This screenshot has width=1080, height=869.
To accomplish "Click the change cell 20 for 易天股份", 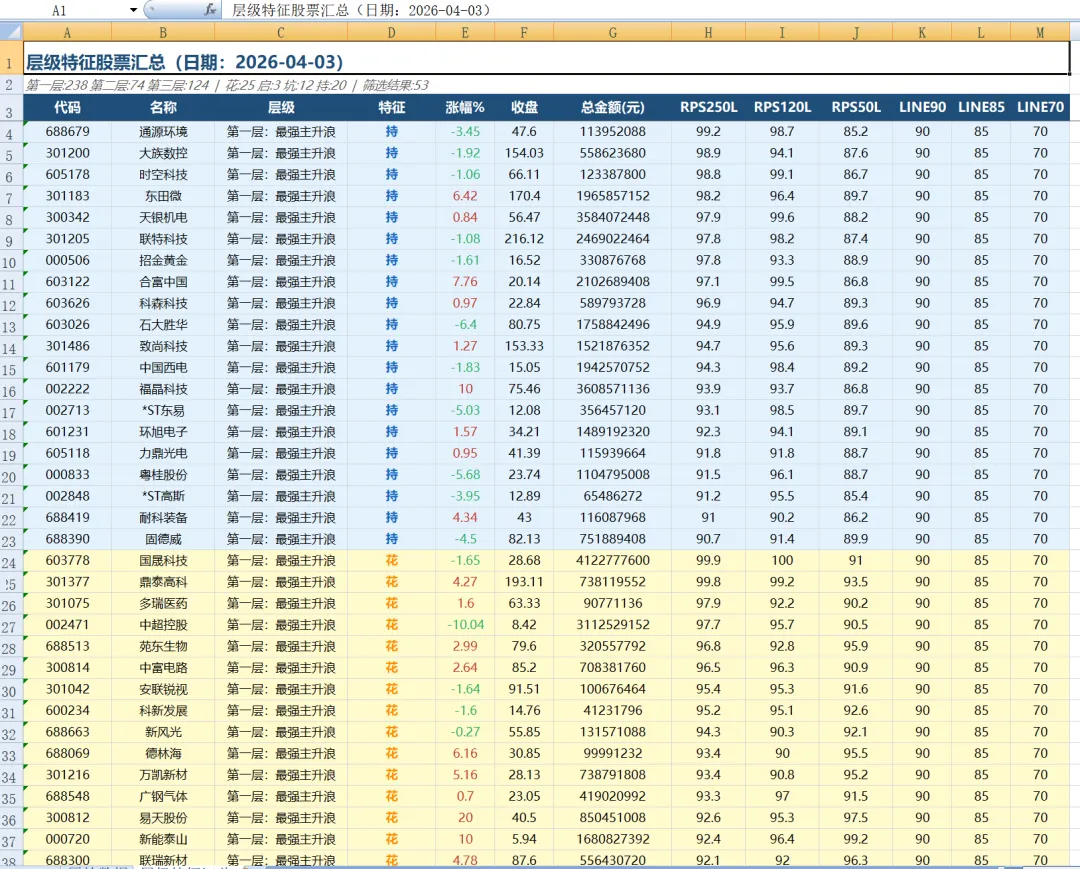I will (x=465, y=817).
